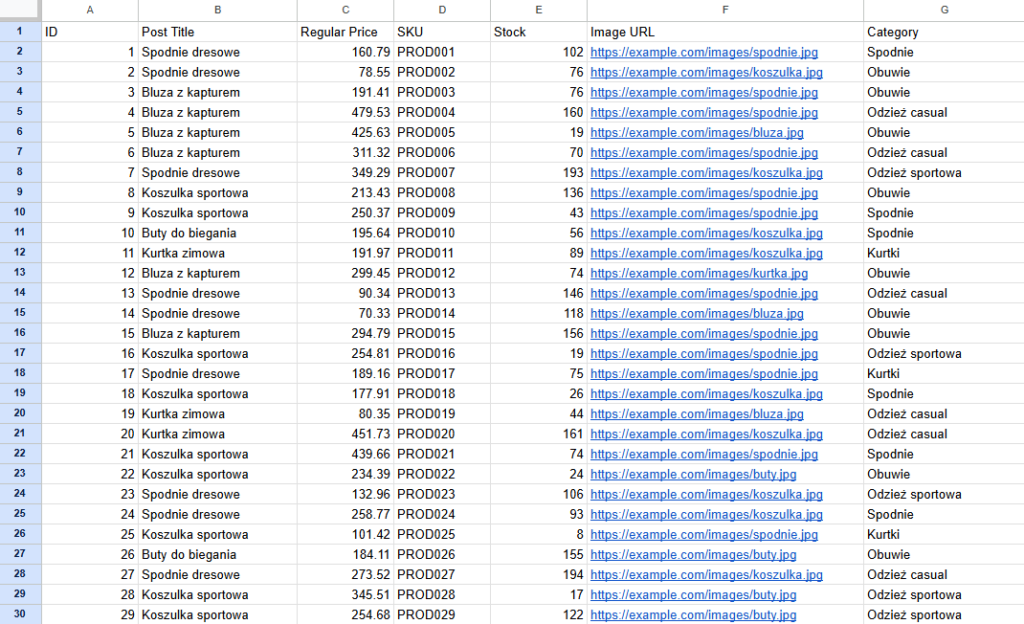Click the select-all corner box
The width and height of the screenshot is (1024, 624).
pos(20,10)
